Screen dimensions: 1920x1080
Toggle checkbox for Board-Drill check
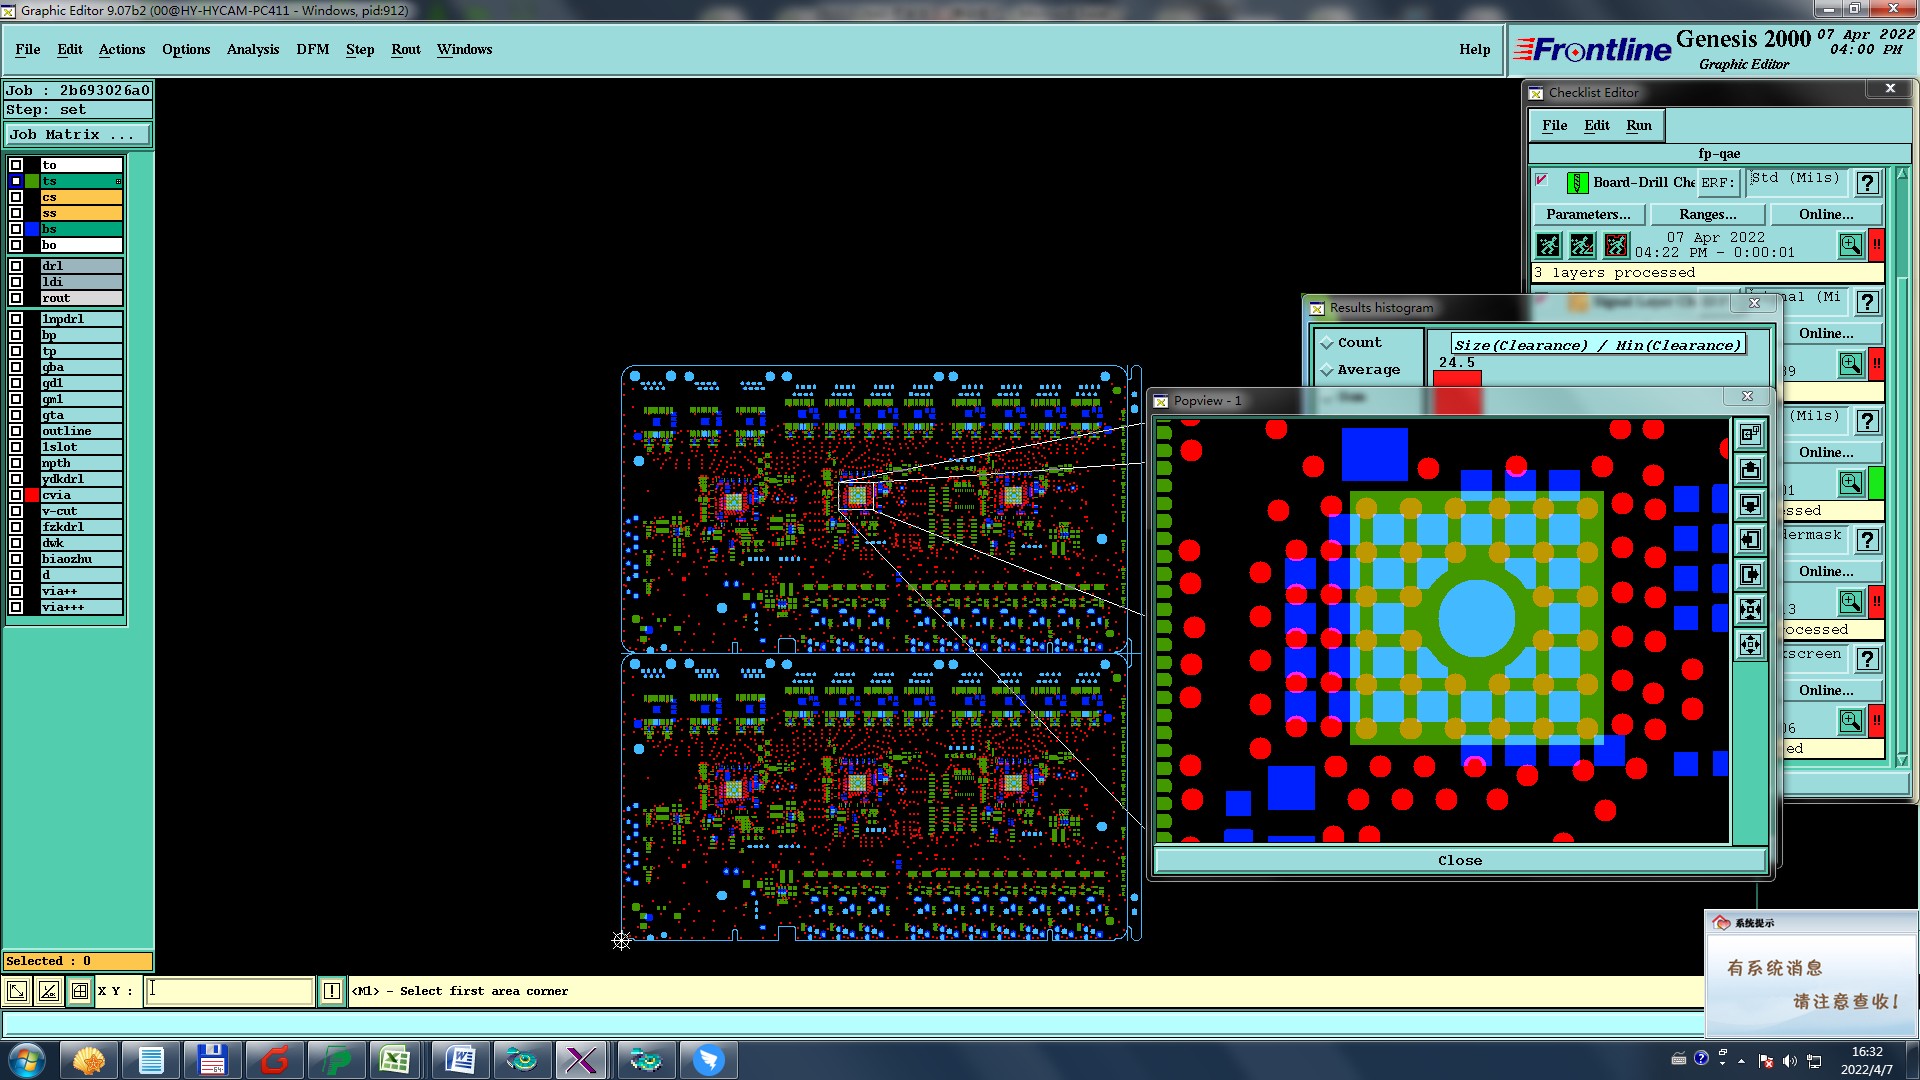click(x=1541, y=181)
